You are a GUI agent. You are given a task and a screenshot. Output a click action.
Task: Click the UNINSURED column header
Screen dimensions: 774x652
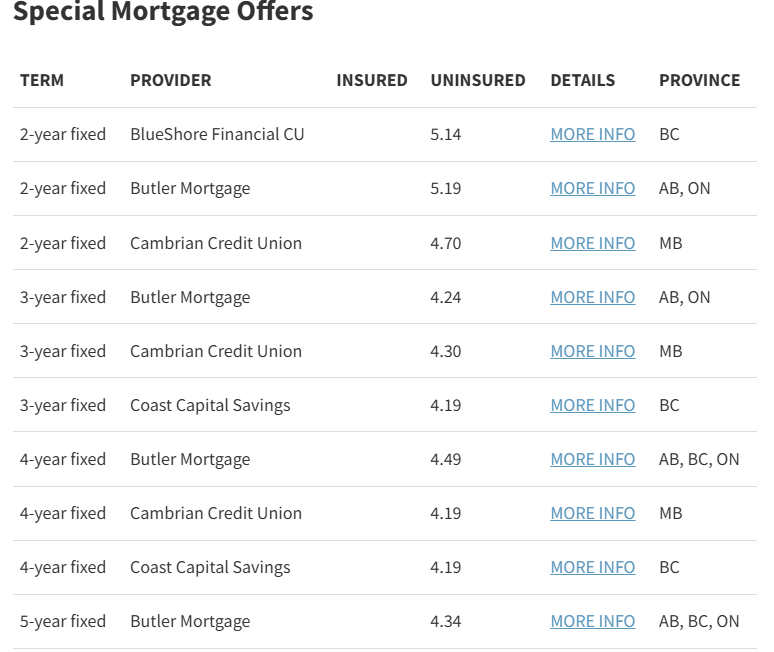coord(478,80)
